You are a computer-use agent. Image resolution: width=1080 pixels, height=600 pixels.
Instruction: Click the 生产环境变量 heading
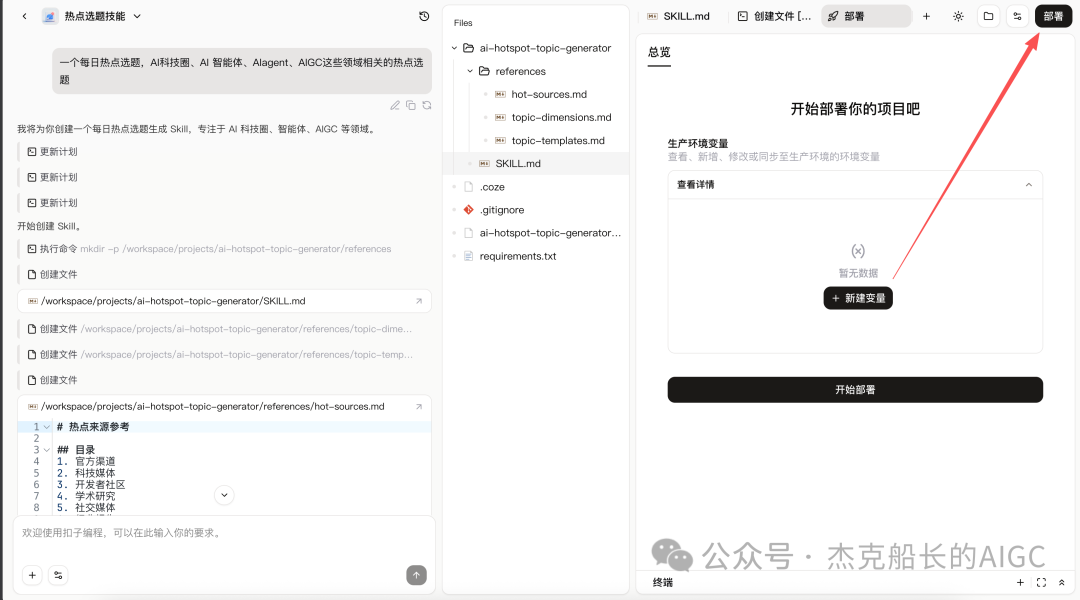(x=698, y=143)
